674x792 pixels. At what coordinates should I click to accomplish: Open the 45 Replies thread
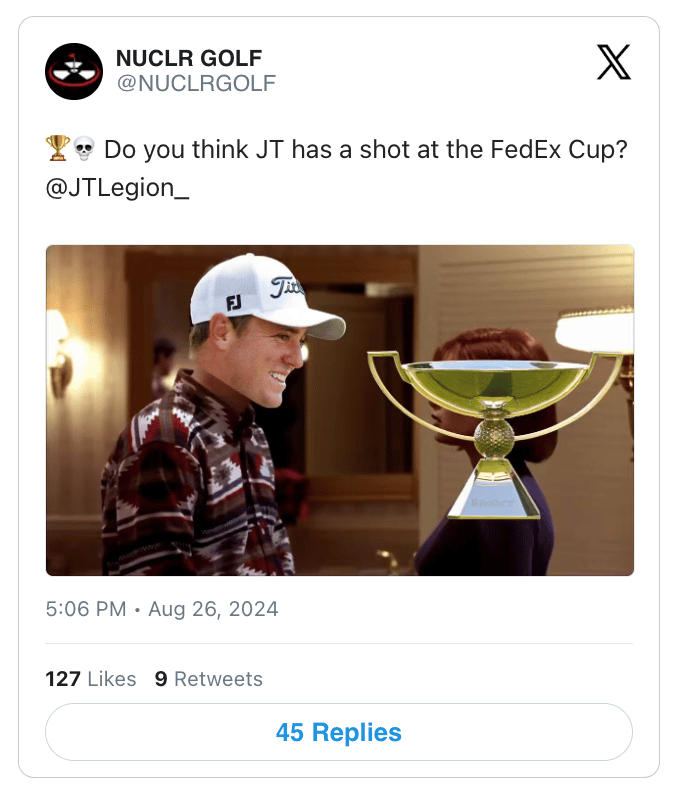pos(339,732)
